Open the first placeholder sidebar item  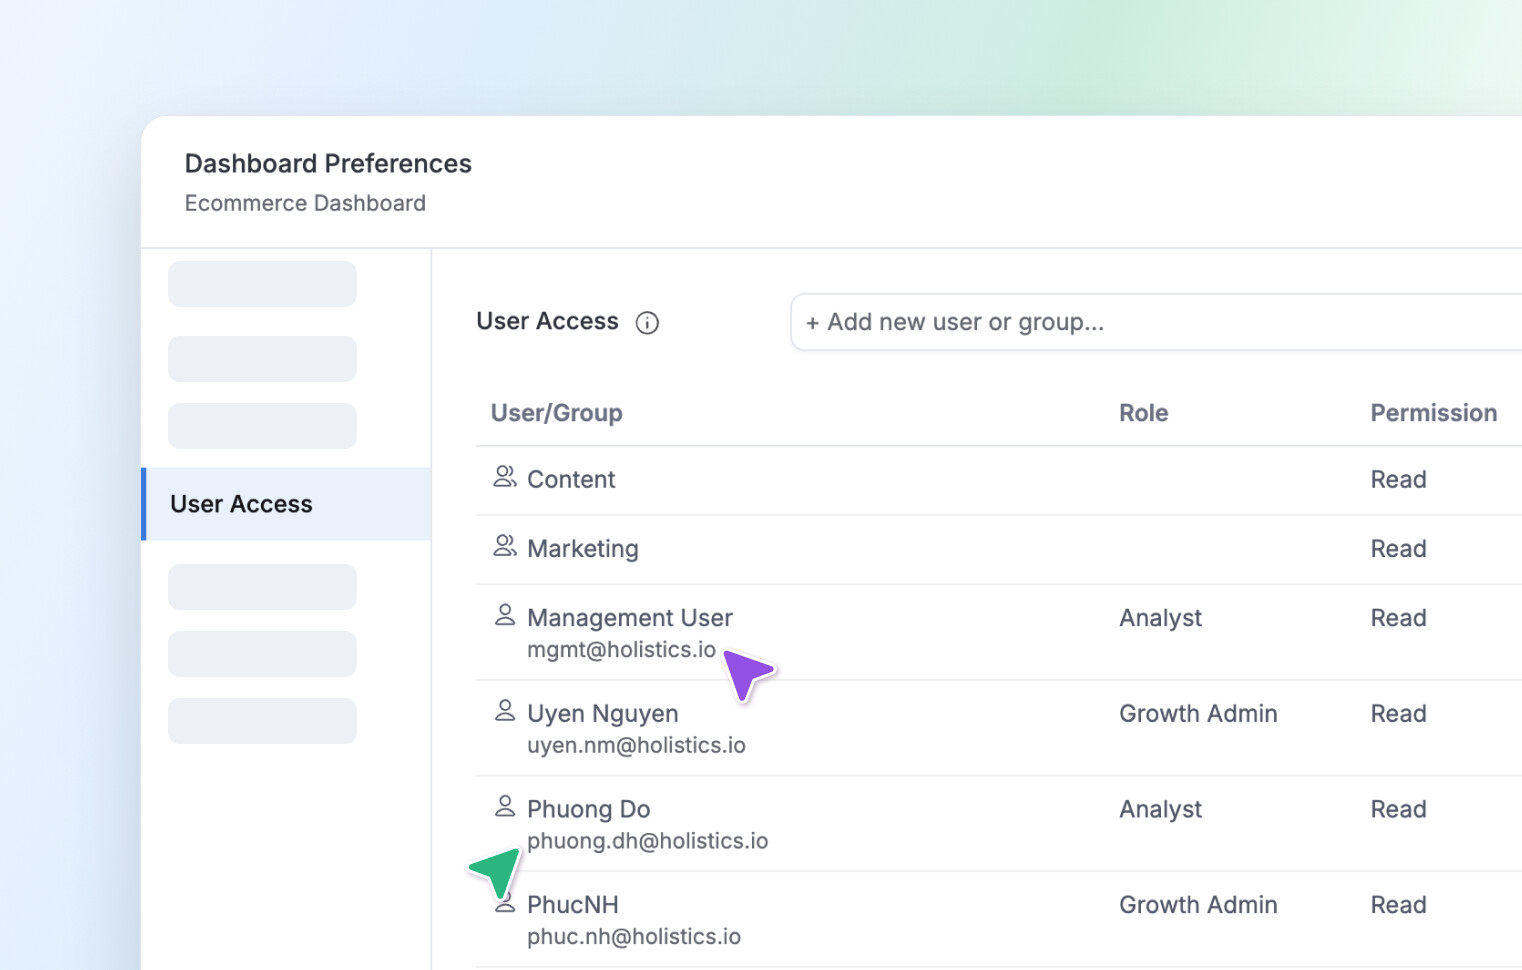tap(262, 284)
